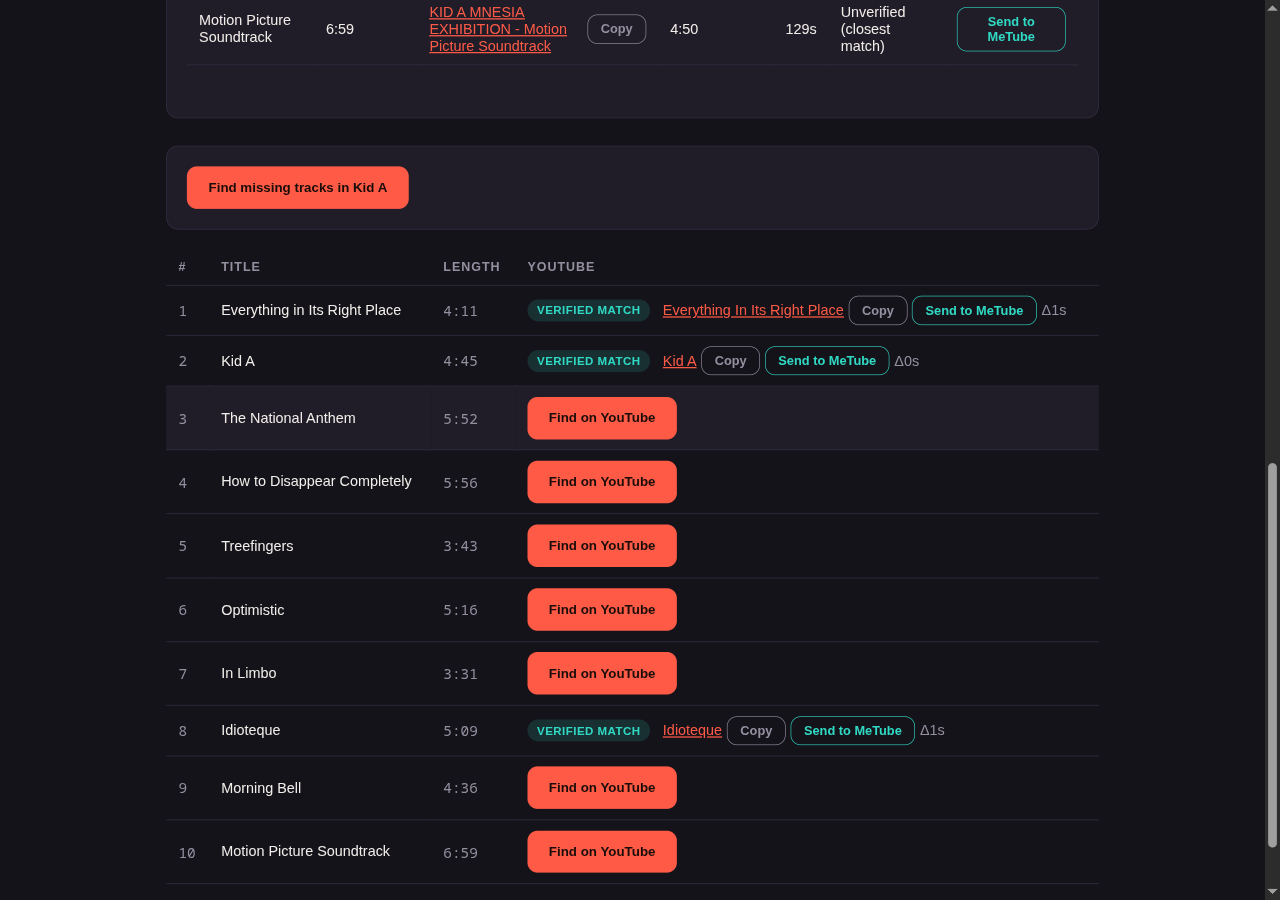Find Treefingers on YouTube
The image size is (1280, 900).
pos(602,546)
